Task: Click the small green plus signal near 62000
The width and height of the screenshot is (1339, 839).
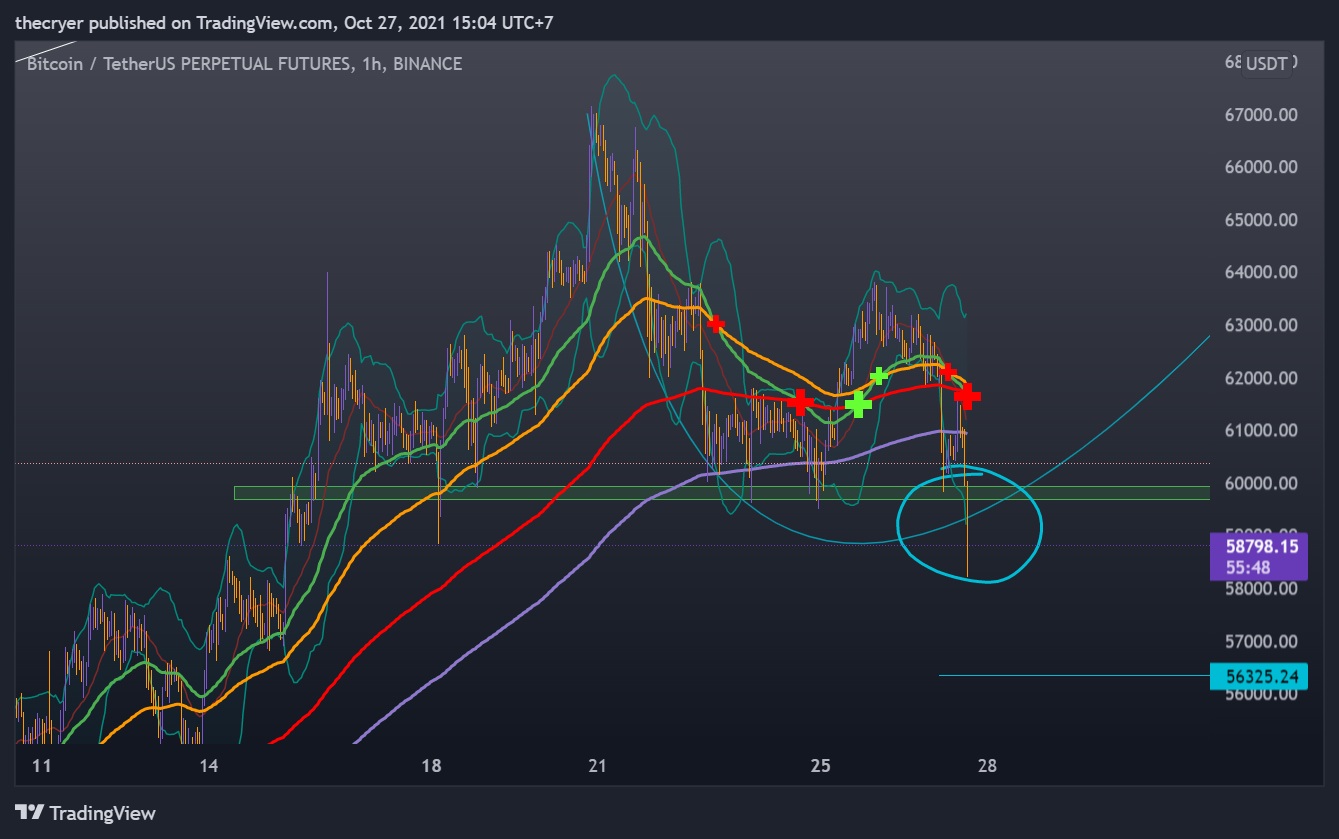Action: pos(878,376)
